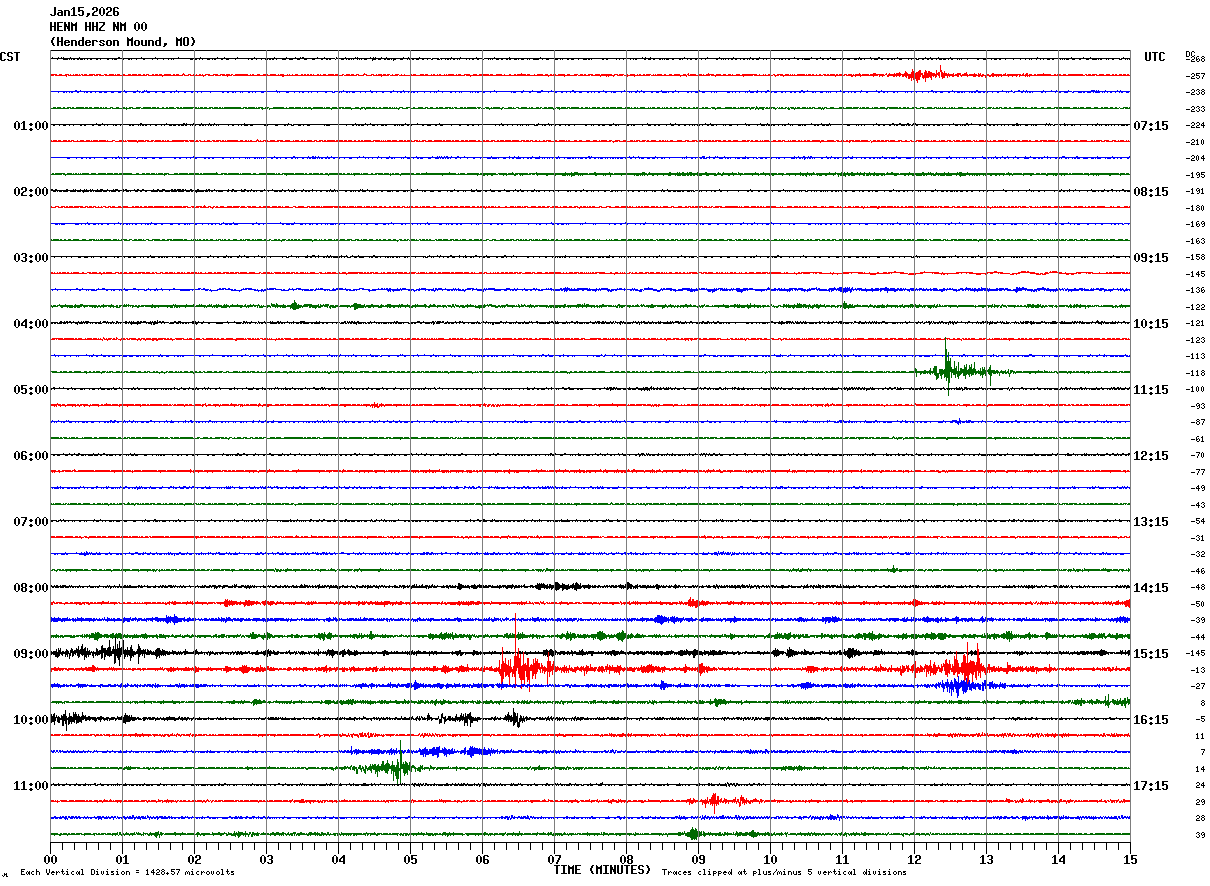Click the big red burst near minute 6
1210x886 pixels.
(522, 666)
